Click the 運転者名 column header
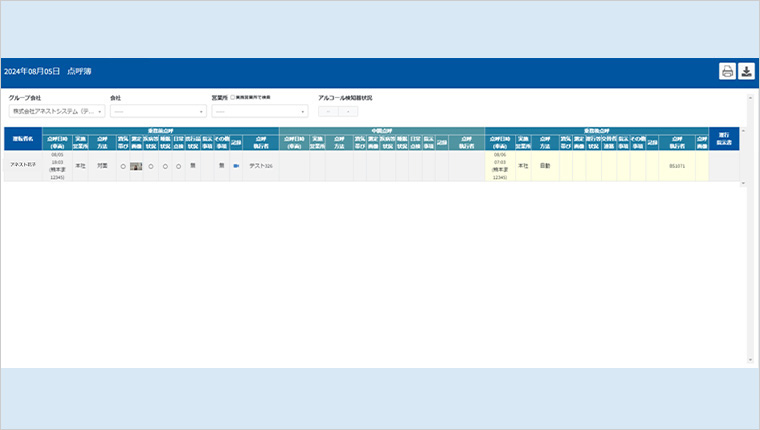 tap(22, 138)
